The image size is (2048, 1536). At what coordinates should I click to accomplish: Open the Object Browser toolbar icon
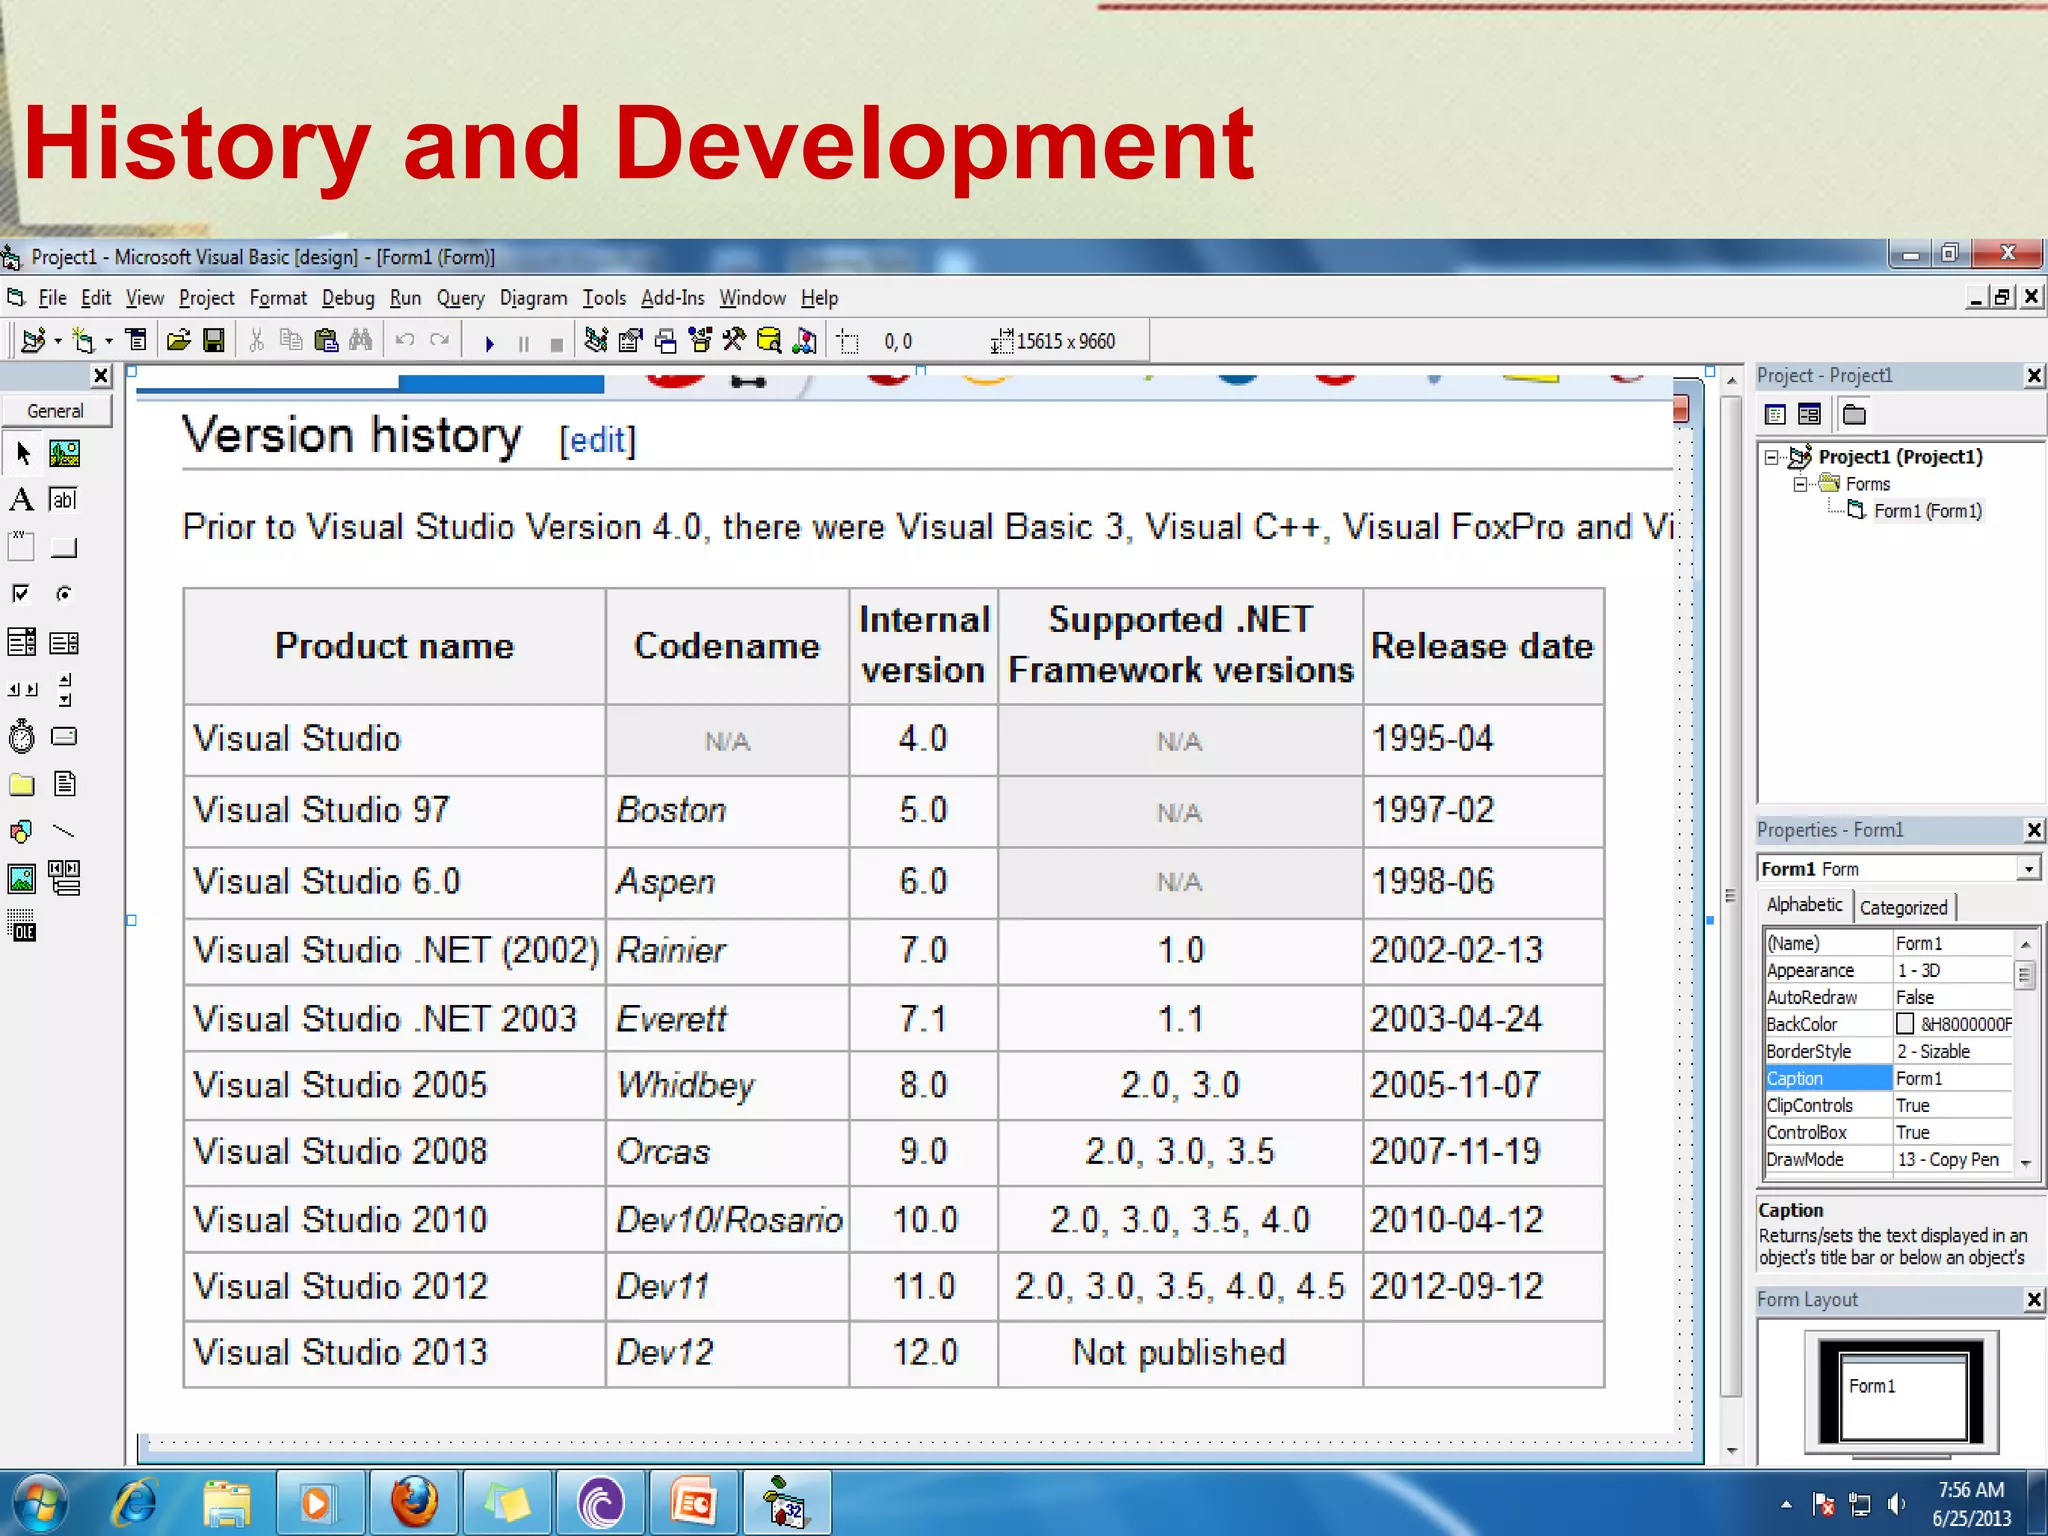tap(700, 341)
